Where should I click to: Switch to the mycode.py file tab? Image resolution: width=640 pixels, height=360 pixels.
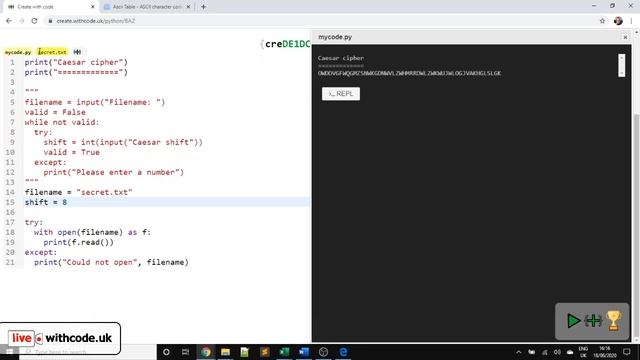(18, 52)
